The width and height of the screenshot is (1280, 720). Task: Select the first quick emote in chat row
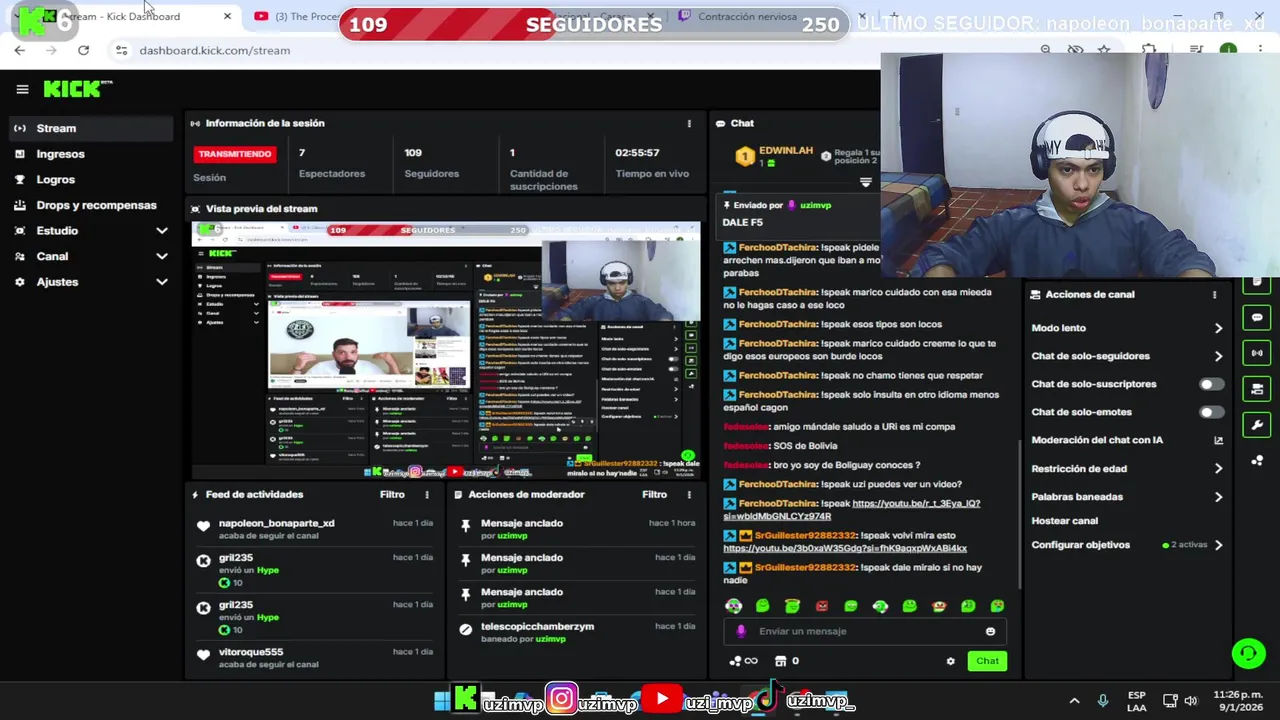click(733, 606)
